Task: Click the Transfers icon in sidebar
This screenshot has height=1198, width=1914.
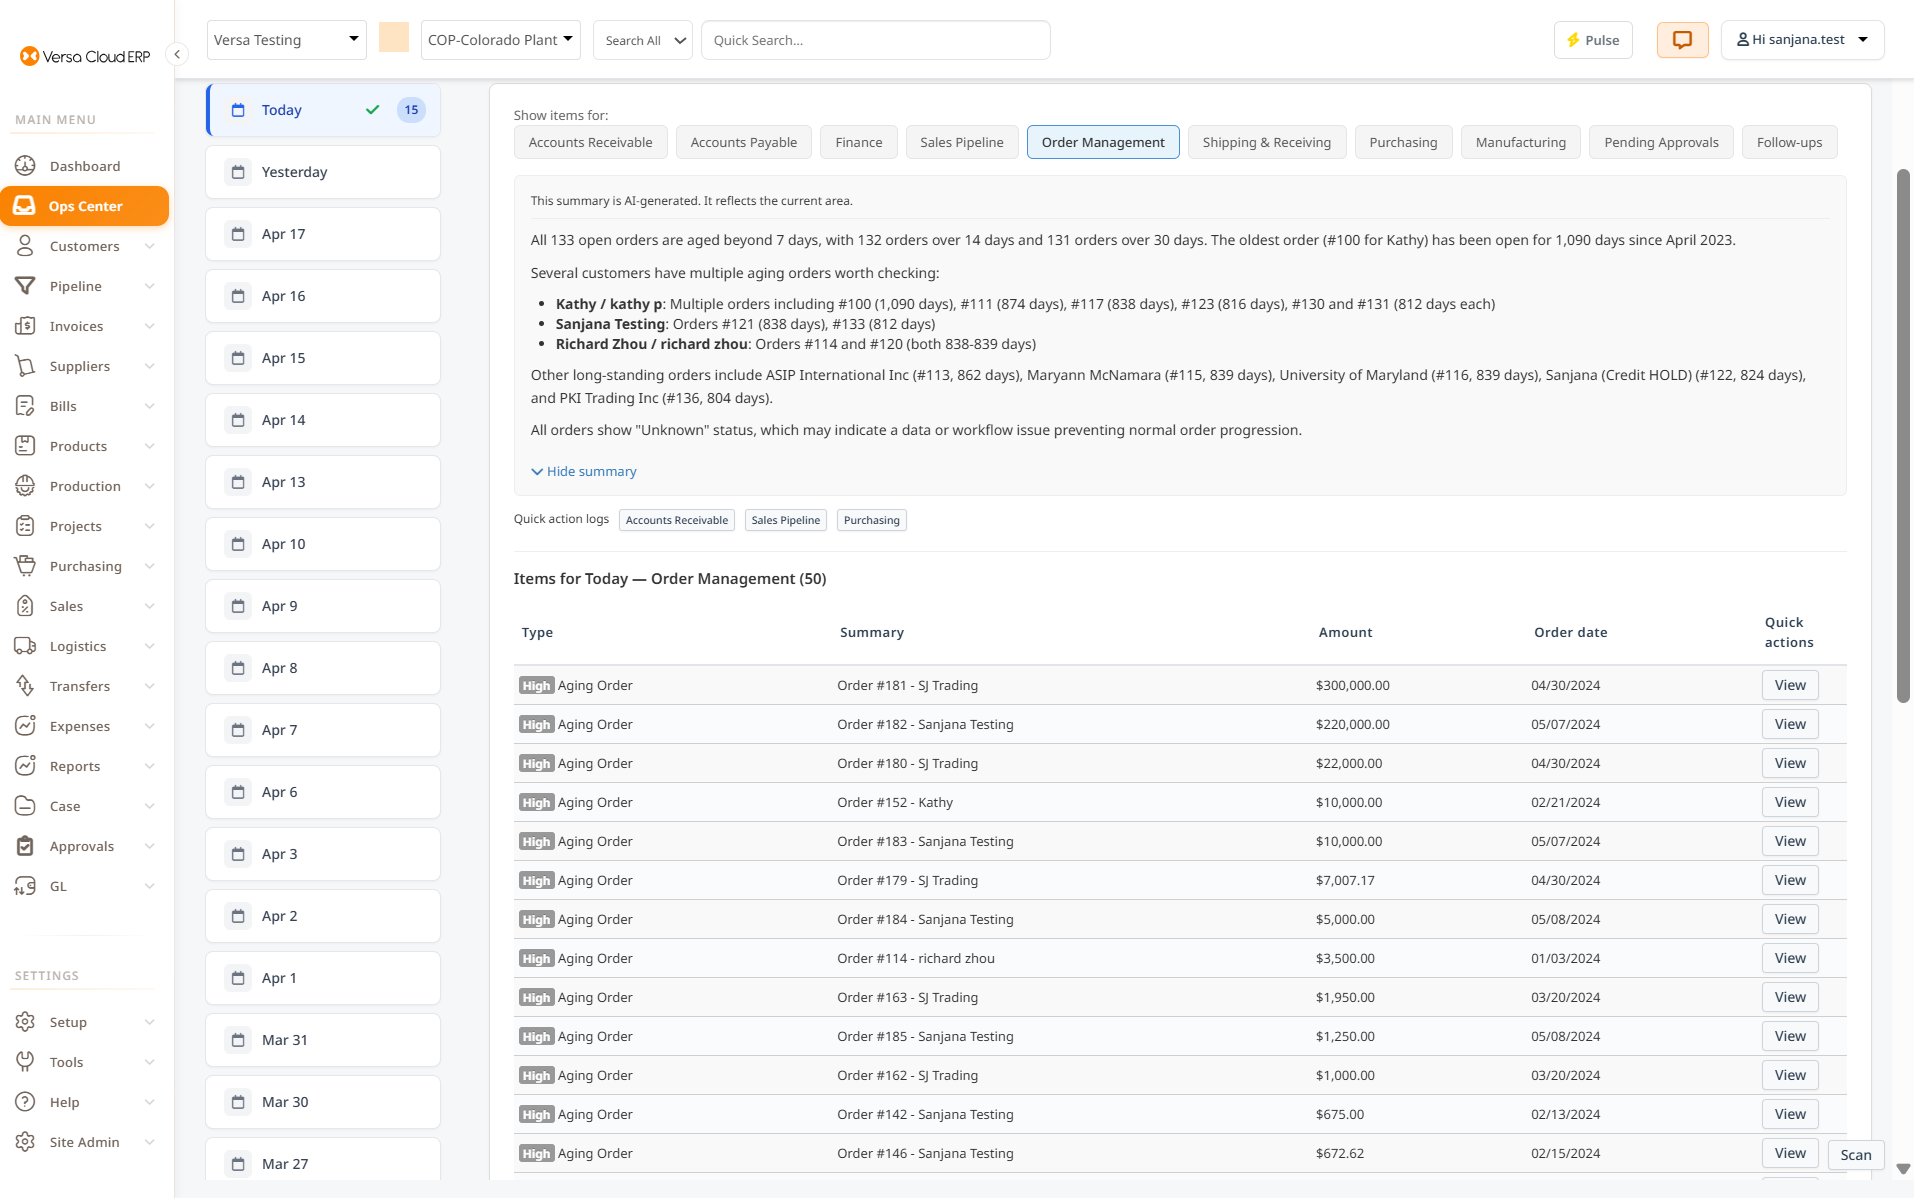Action: 26,686
